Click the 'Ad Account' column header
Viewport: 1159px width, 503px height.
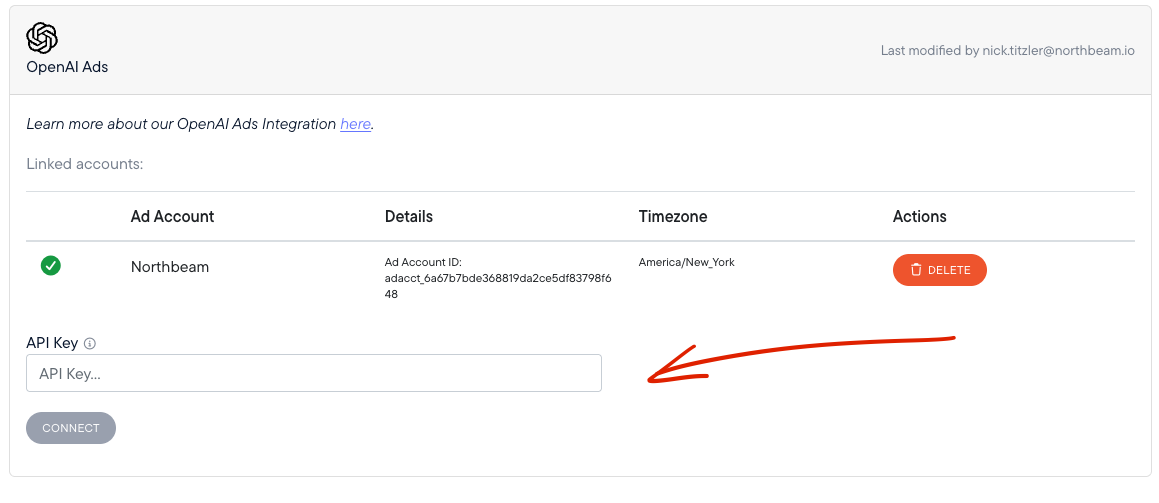click(172, 216)
